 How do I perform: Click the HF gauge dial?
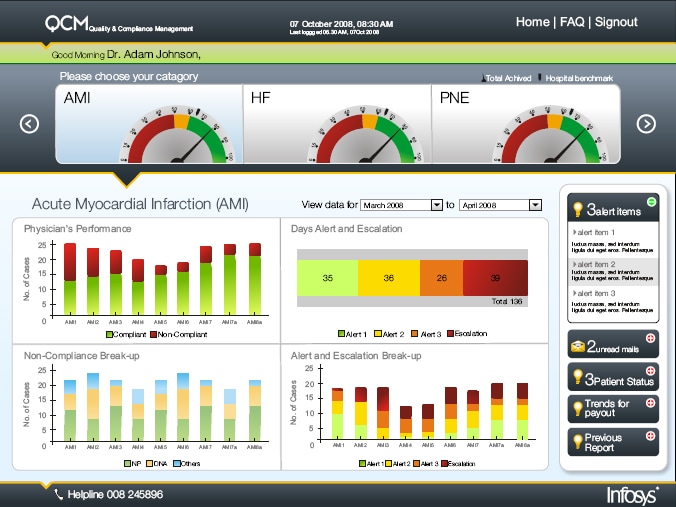point(366,135)
